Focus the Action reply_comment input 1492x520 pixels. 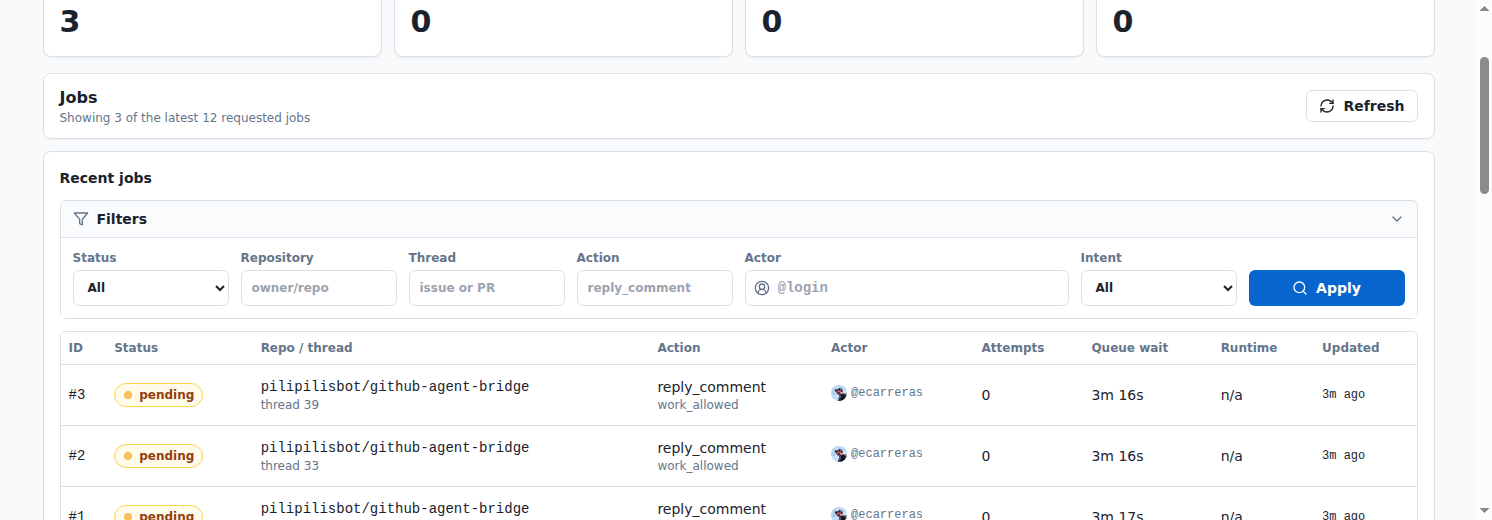(x=655, y=288)
